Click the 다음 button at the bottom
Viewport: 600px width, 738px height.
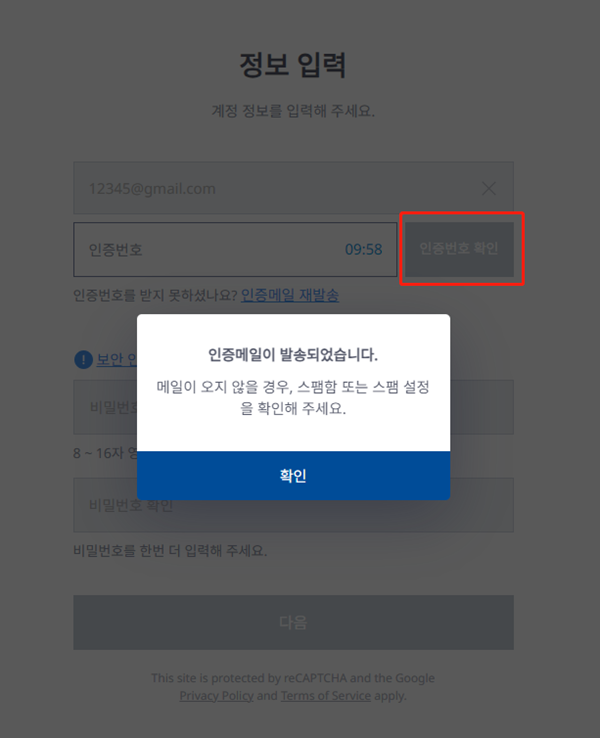tap(293, 622)
